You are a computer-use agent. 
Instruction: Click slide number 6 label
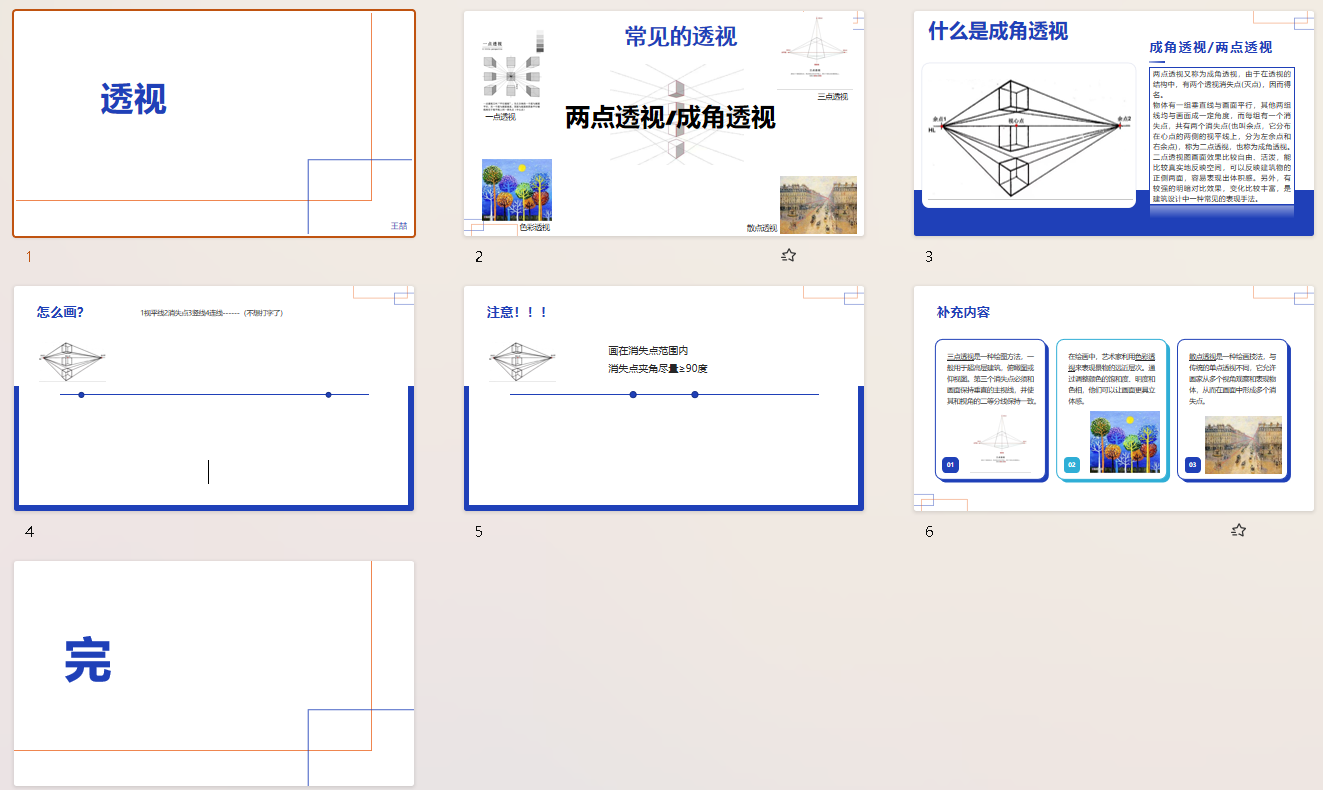(x=929, y=532)
